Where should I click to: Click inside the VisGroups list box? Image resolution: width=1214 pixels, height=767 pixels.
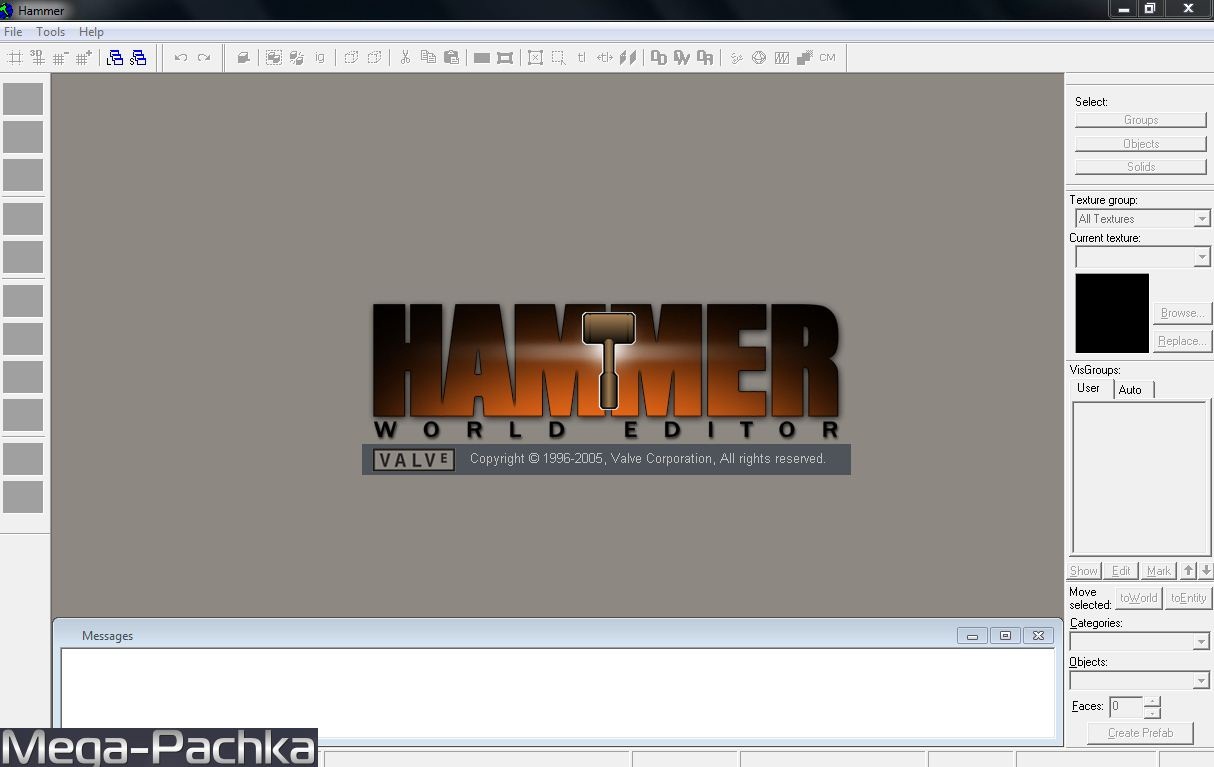pyautogui.click(x=1139, y=477)
